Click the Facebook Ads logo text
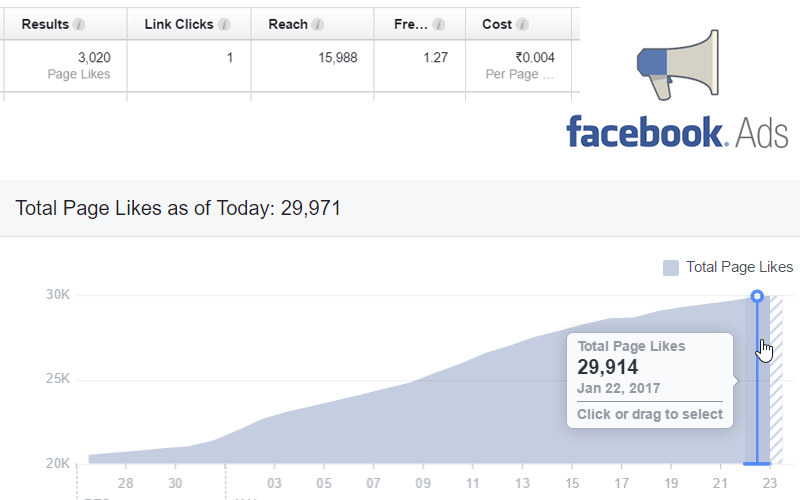Viewport: 800px width, 500px height. [678, 132]
